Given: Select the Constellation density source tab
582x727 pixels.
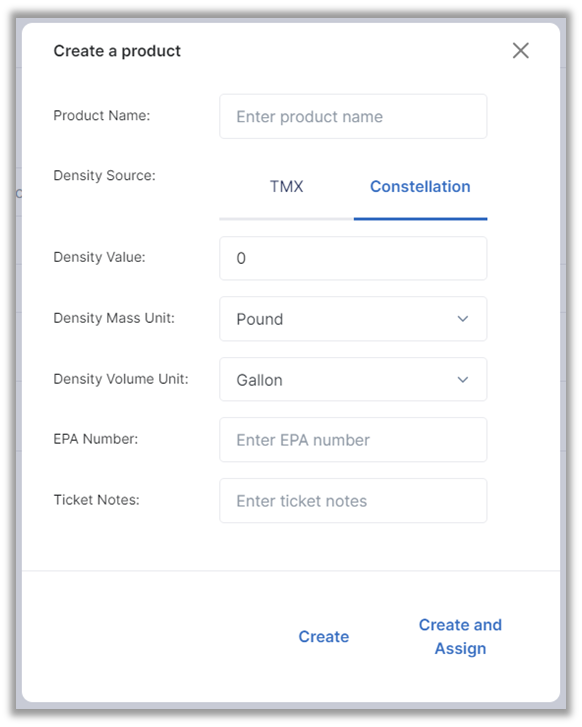Looking at the screenshot, I should 420,187.
